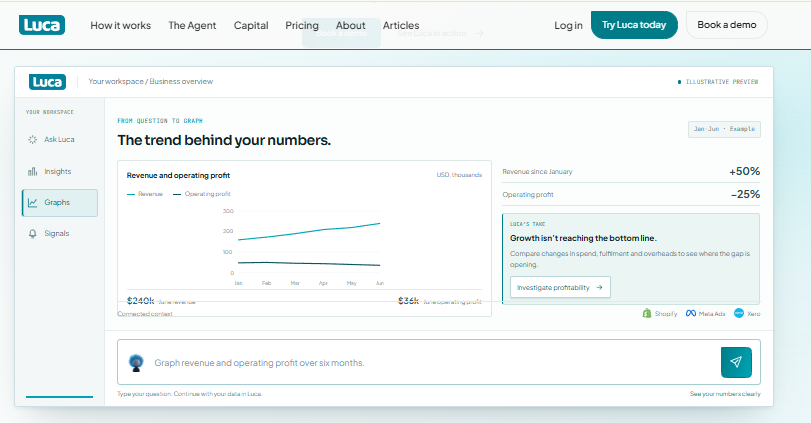Screen dimensions: 811x423
Task: Click Your workspace breadcrumb
Action: [116, 81]
